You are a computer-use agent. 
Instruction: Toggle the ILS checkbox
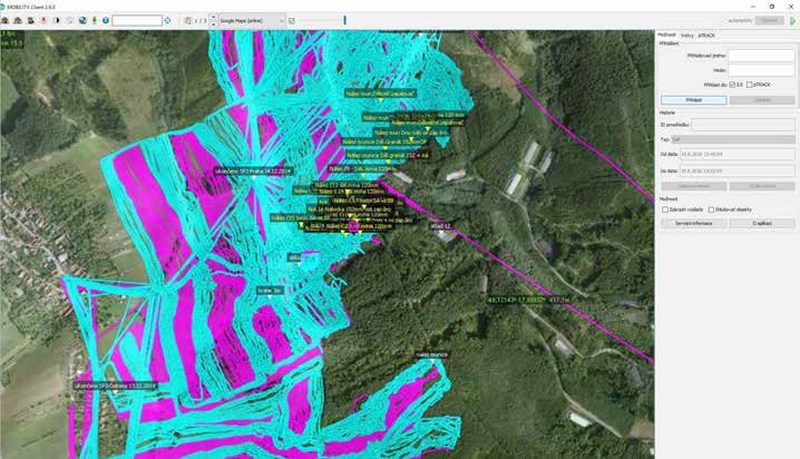(733, 84)
